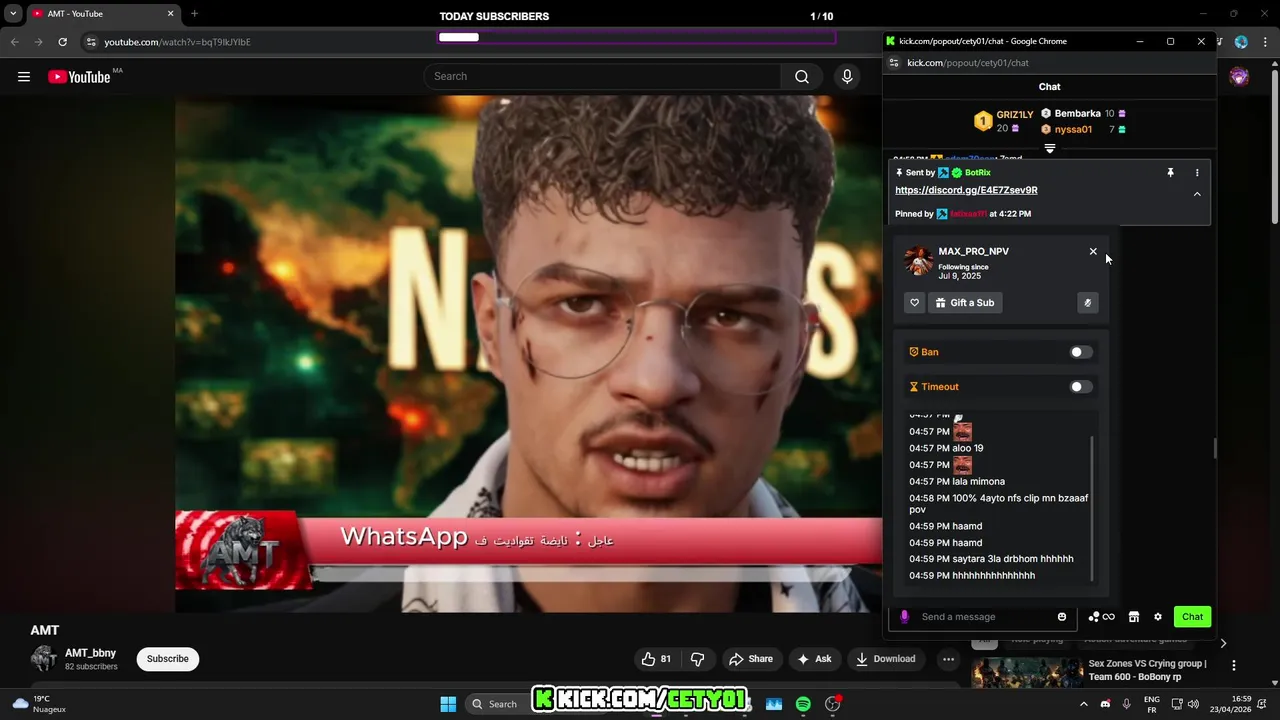Click the YouTube search input field
The image size is (1280, 720).
pos(604,77)
